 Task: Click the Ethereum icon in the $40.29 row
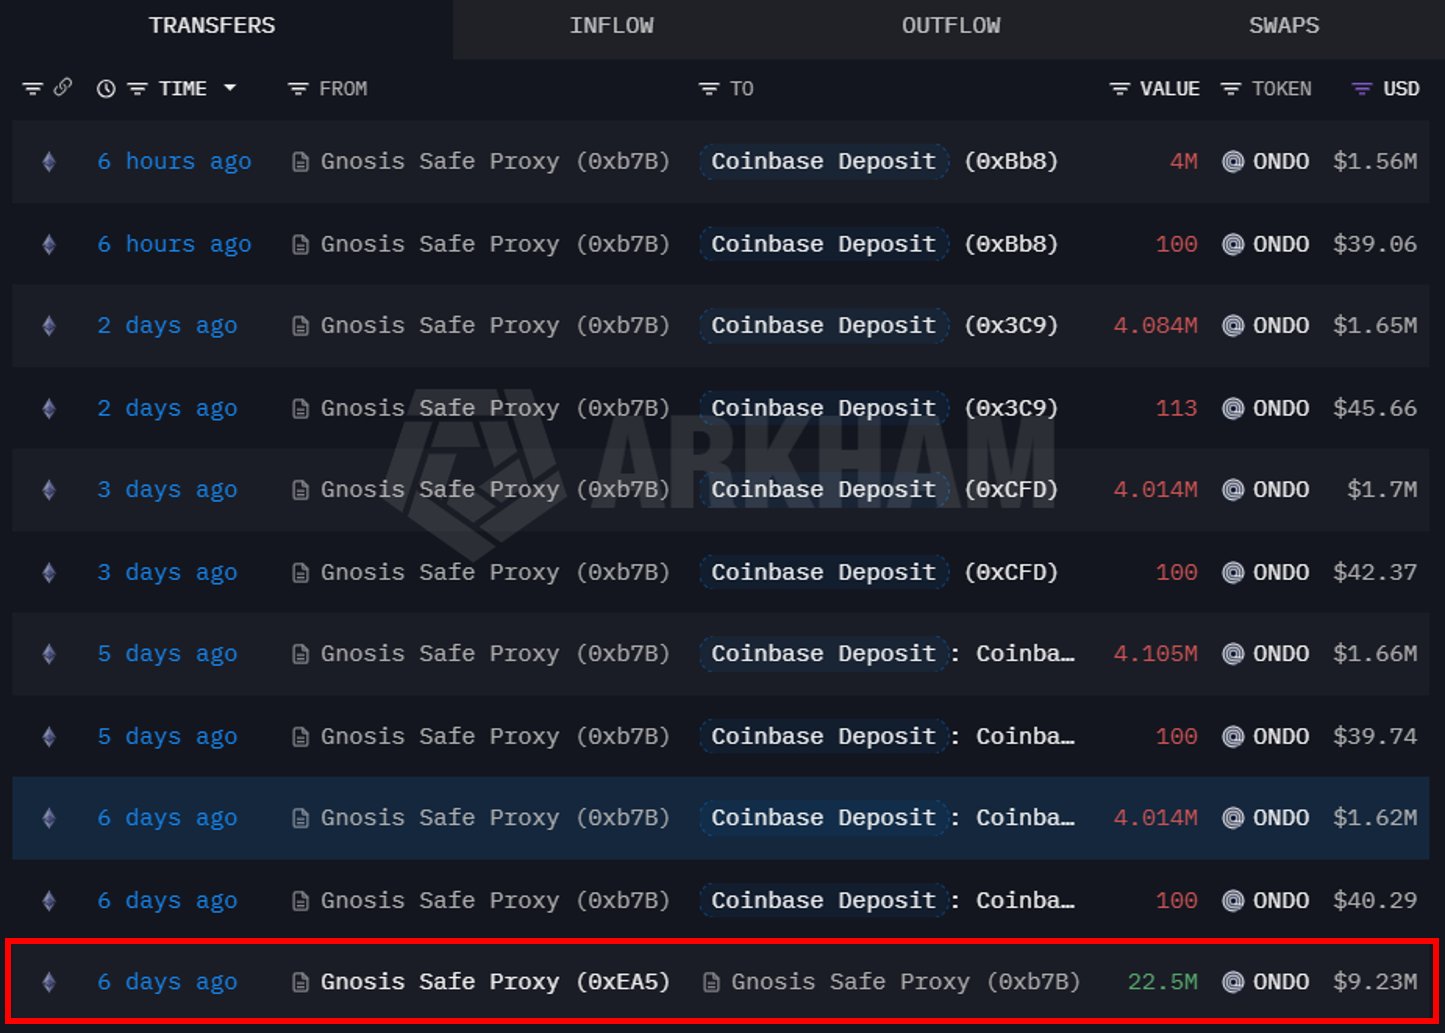(x=49, y=901)
